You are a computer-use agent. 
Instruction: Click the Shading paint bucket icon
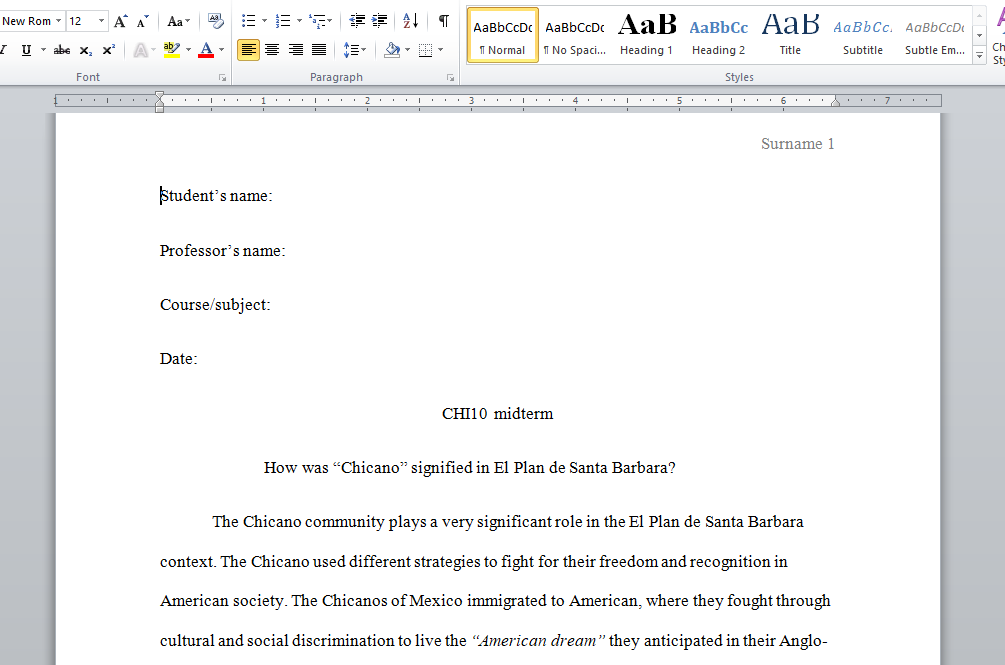coord(392,50)
